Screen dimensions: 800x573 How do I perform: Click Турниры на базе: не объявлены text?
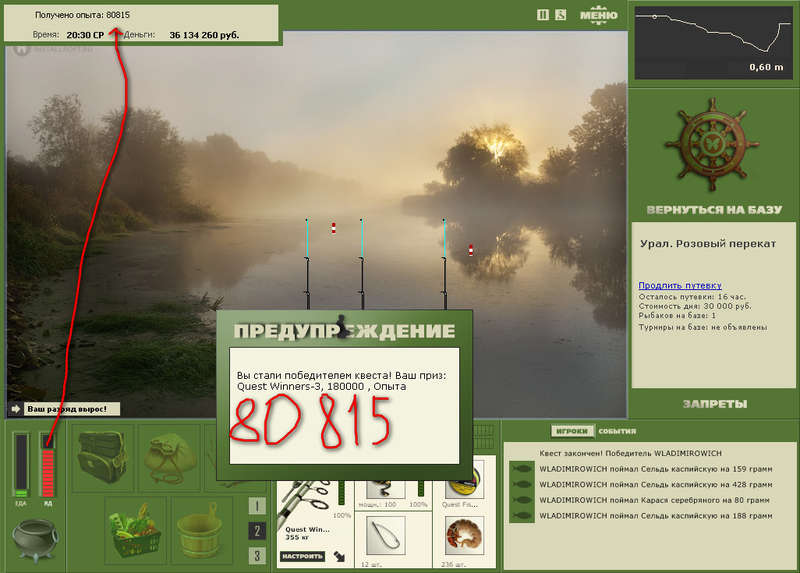point(703,327)
